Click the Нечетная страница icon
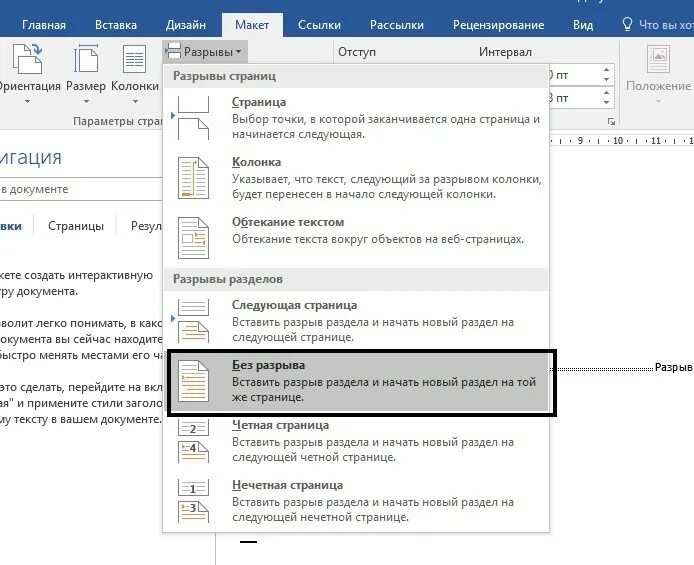The image size is (694, 565). tap(193, 501)
